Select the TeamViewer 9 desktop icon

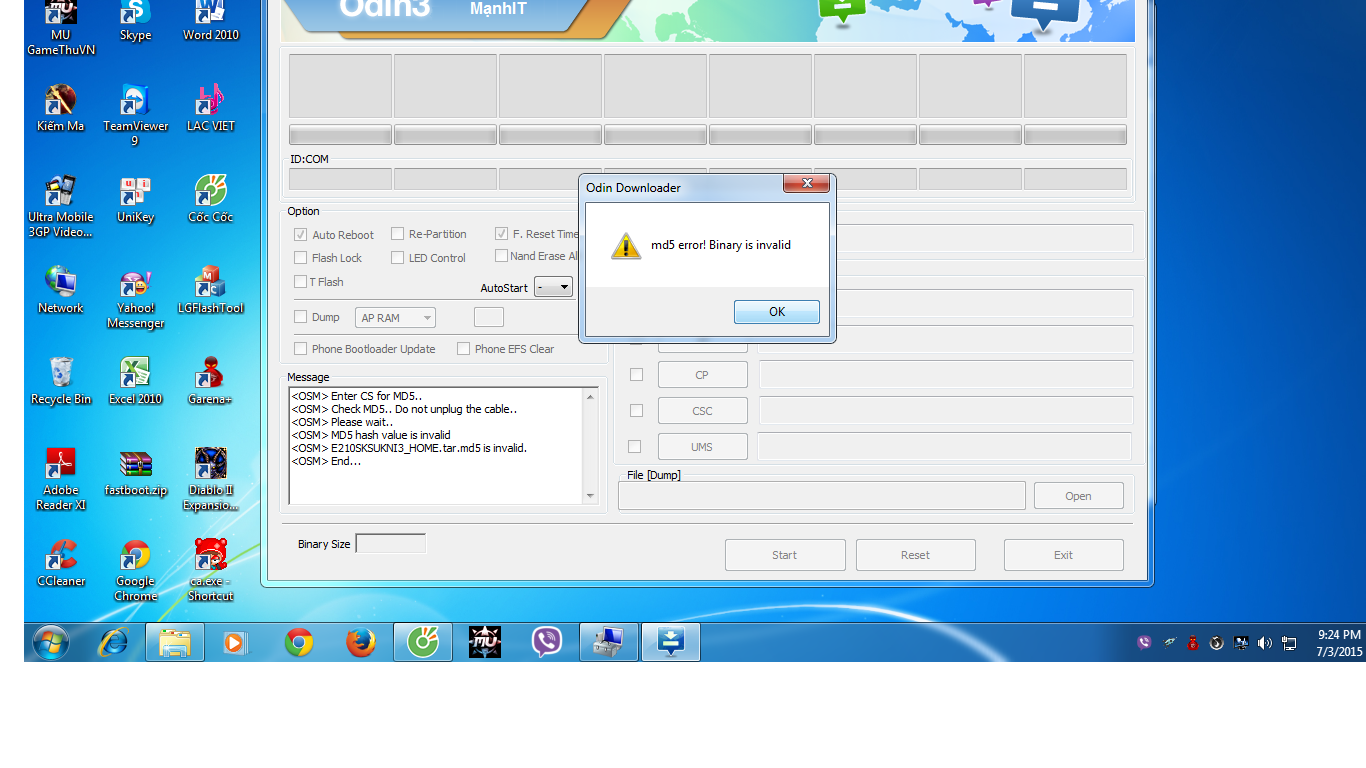click(135, 115)
